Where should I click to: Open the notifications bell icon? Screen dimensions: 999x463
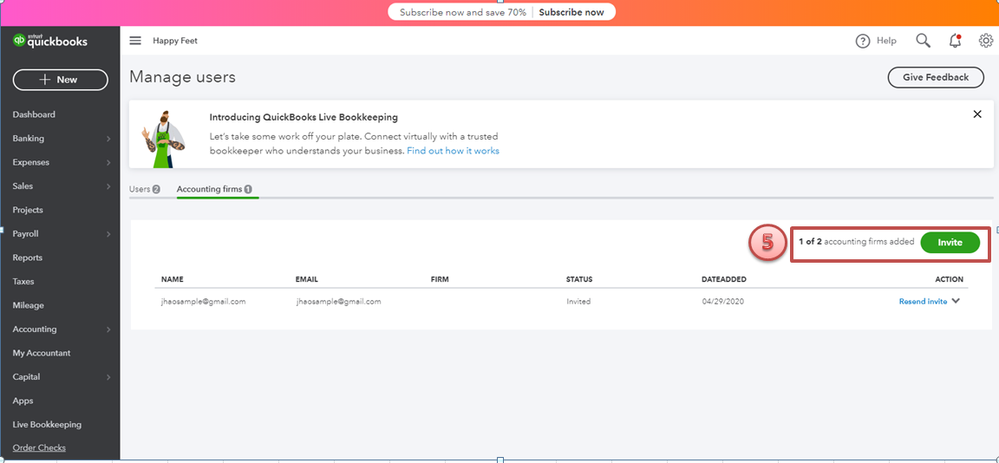pyautogui.click(x=954, y=41)
